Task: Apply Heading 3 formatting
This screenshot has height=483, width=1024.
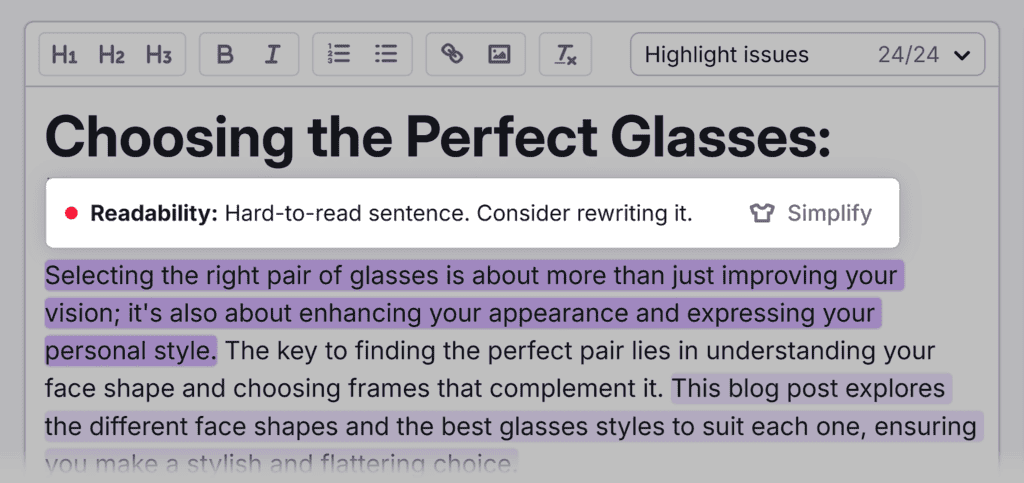Action: (x=158, y=55)
